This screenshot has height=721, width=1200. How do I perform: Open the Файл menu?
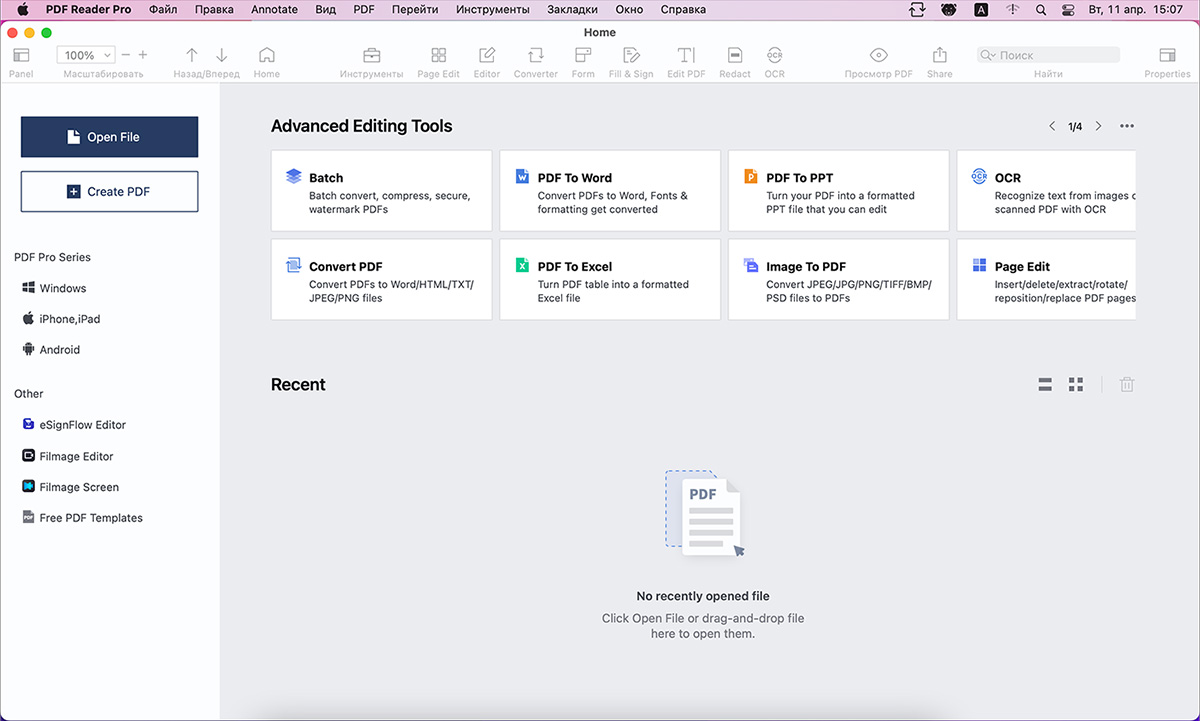pos(163,9)
